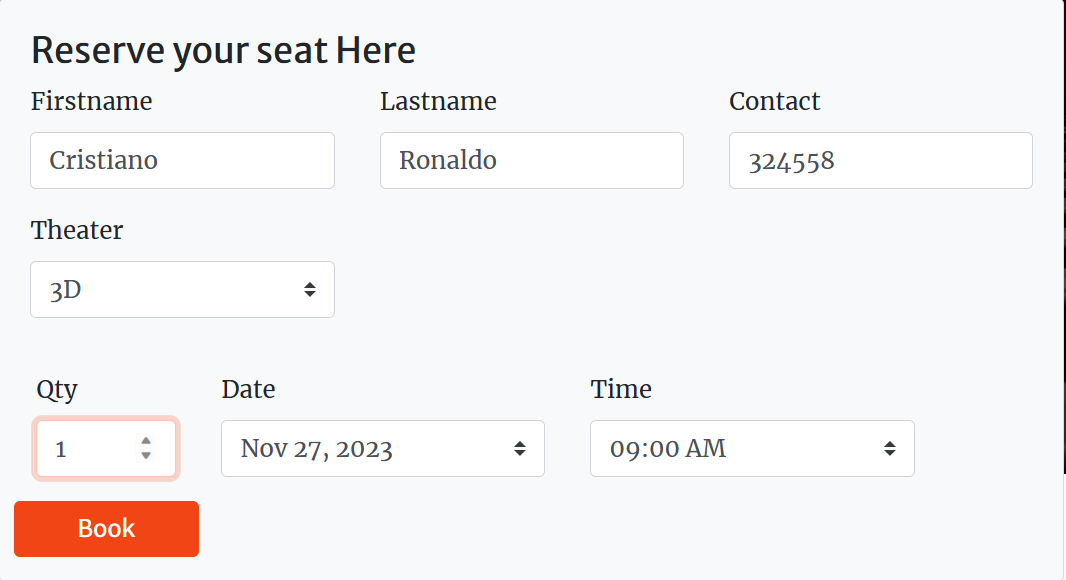Focus the Firstname field containing Cristiano
The width and height of the screenshot is (1066, 580).
point(182,160)
